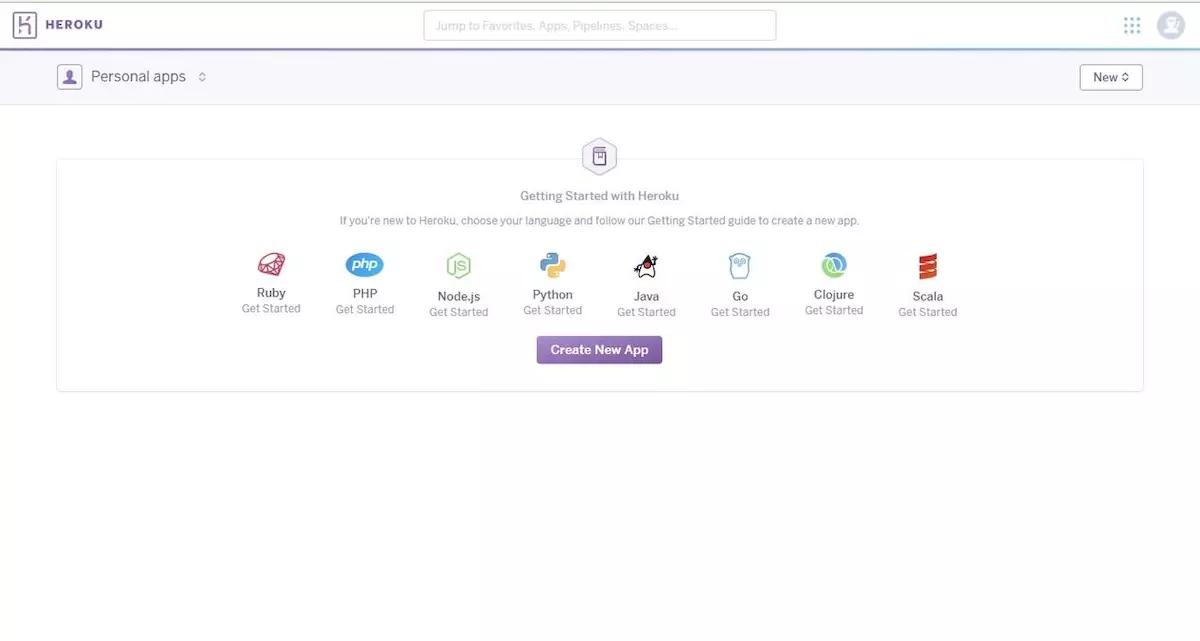Image resolution: width=1200 pixels, height=641 pixels.
Task: Select the Scala logo icon
Action: [x=928, y=267]
